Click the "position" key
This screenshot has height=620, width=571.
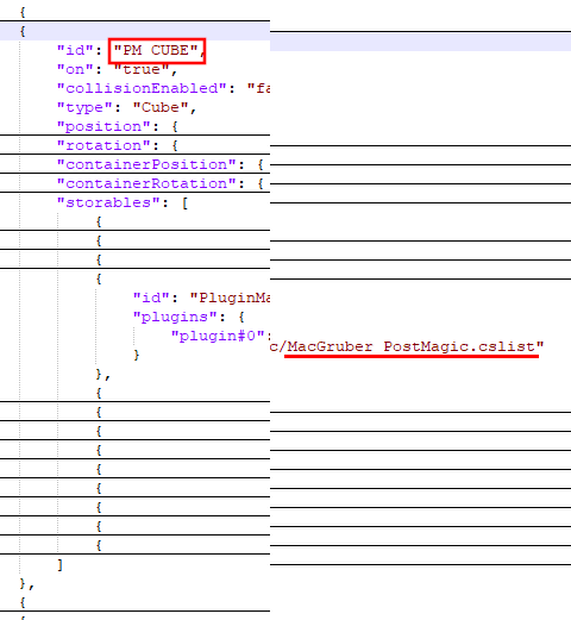[104, 127]
